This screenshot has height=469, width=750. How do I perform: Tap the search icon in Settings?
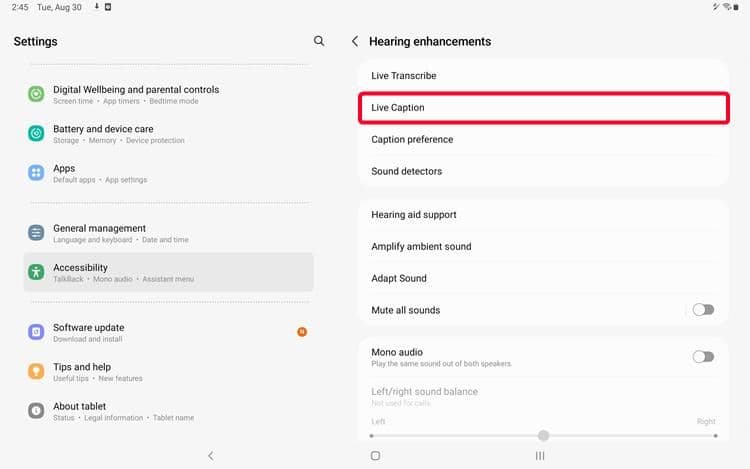(319, 41)
